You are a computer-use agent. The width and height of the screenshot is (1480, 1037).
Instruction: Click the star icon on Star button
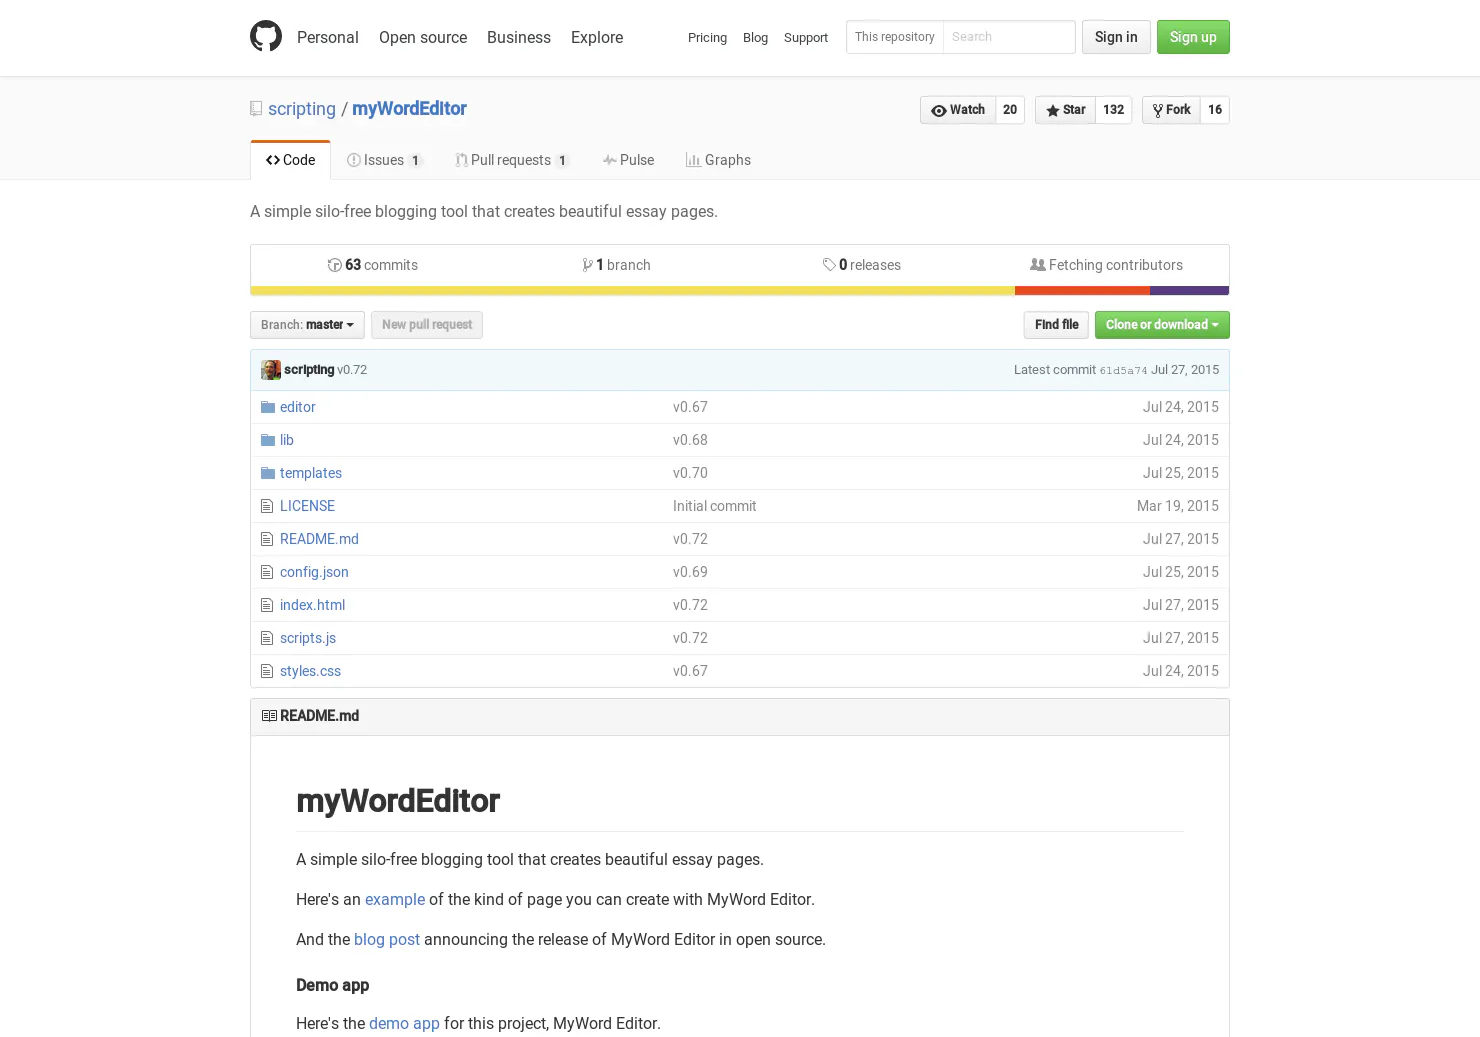(x=1052, y=110)
